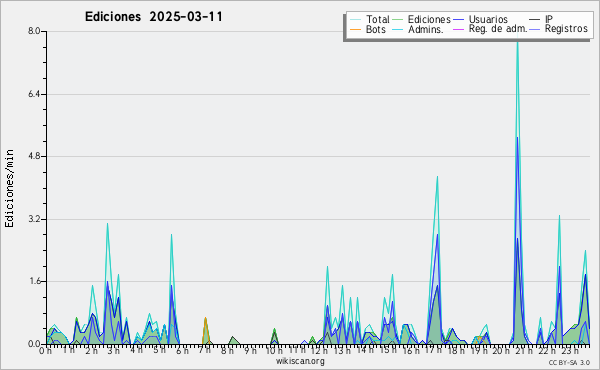600x370 pixels.
Task: Click the 10 h x-axis label
Action: 274,350
